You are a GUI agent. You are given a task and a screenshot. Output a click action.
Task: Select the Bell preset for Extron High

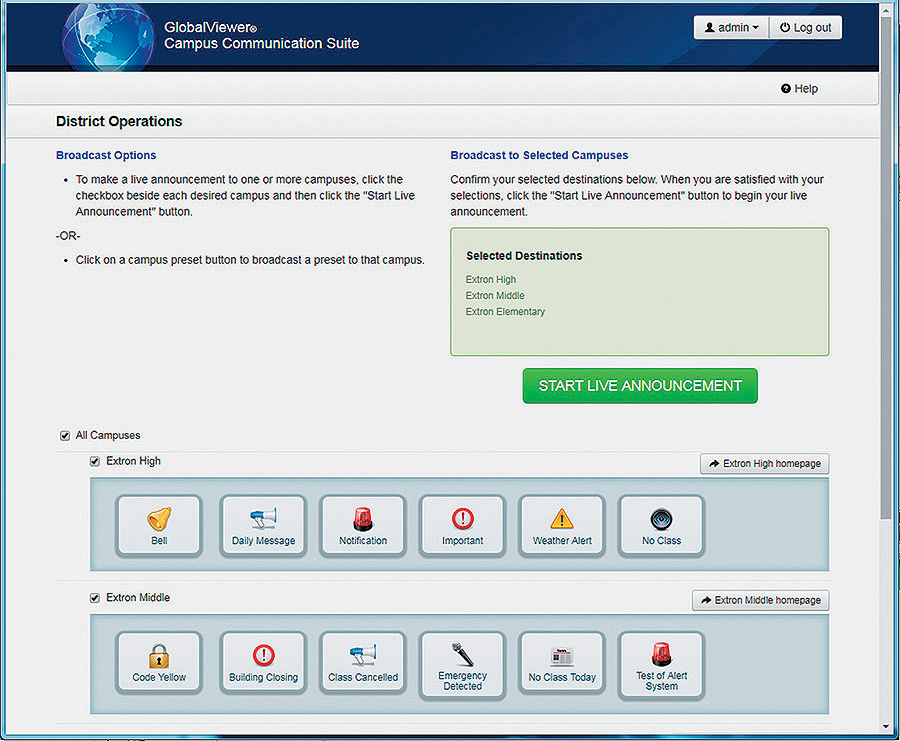pyautogui.click(x=159, y=524)
